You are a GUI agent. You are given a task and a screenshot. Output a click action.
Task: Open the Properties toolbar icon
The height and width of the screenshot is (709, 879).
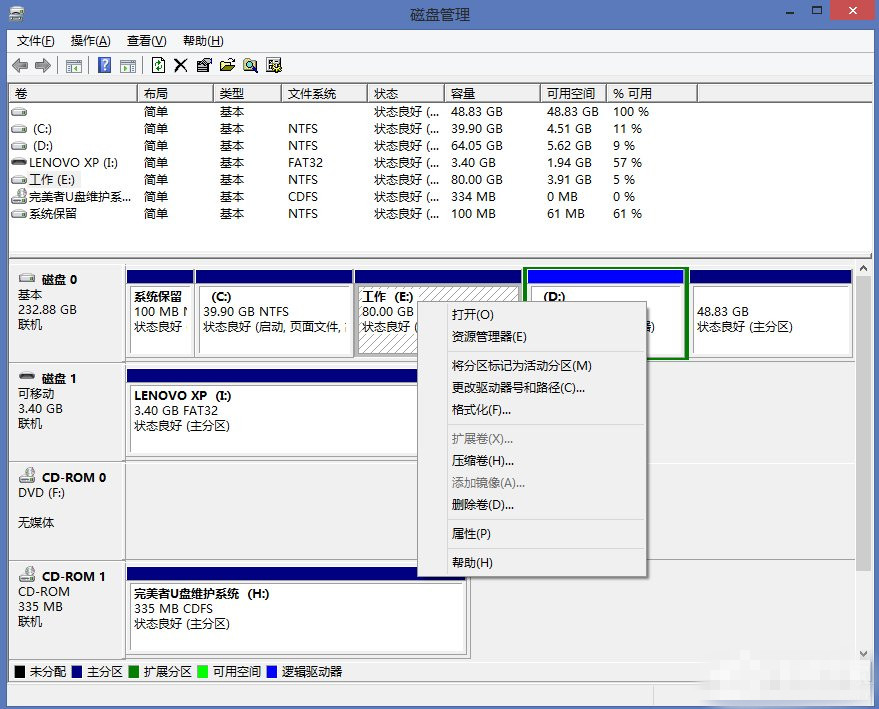click(205, 65)
